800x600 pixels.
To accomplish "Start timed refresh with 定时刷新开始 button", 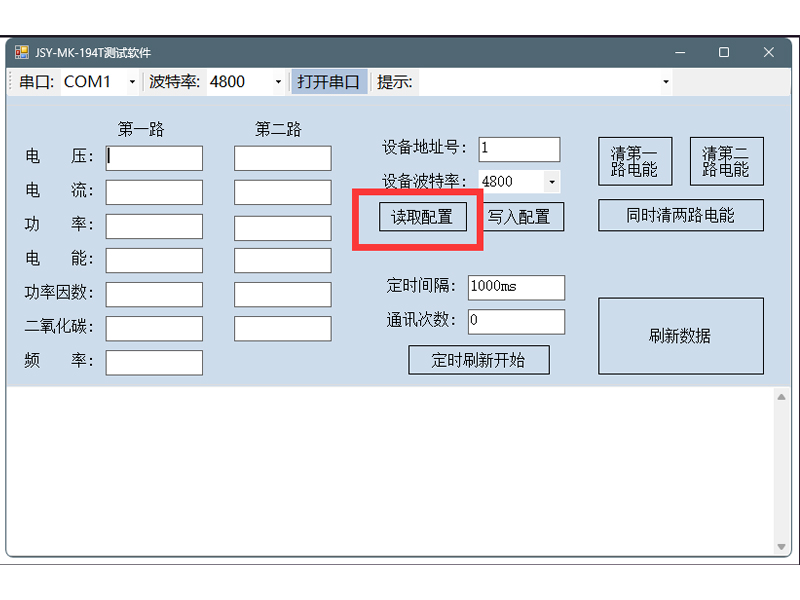I will click(x=479, y=360).
